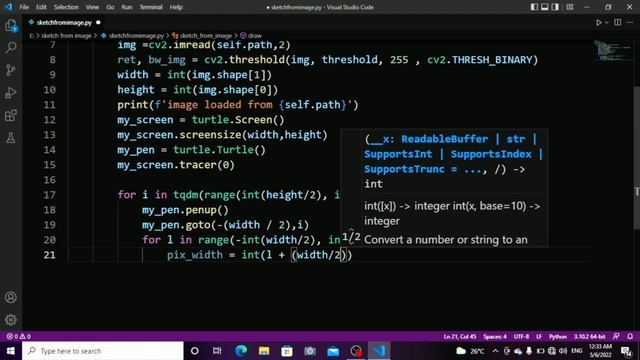Image resolution: width=640 pixels, height=360 pixels.
Task: Click line number 16 in gutter
Action: pos(49,180)
